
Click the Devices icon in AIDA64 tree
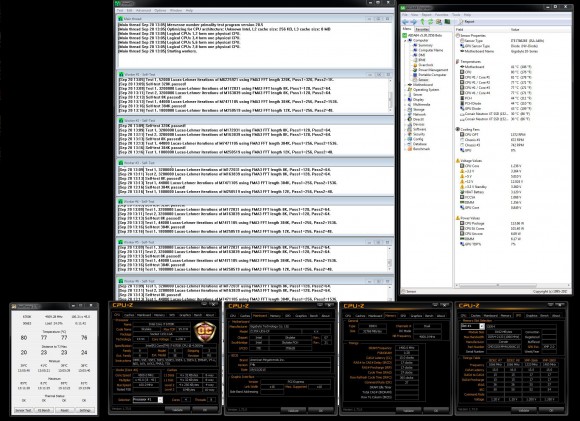pos(410,124)
